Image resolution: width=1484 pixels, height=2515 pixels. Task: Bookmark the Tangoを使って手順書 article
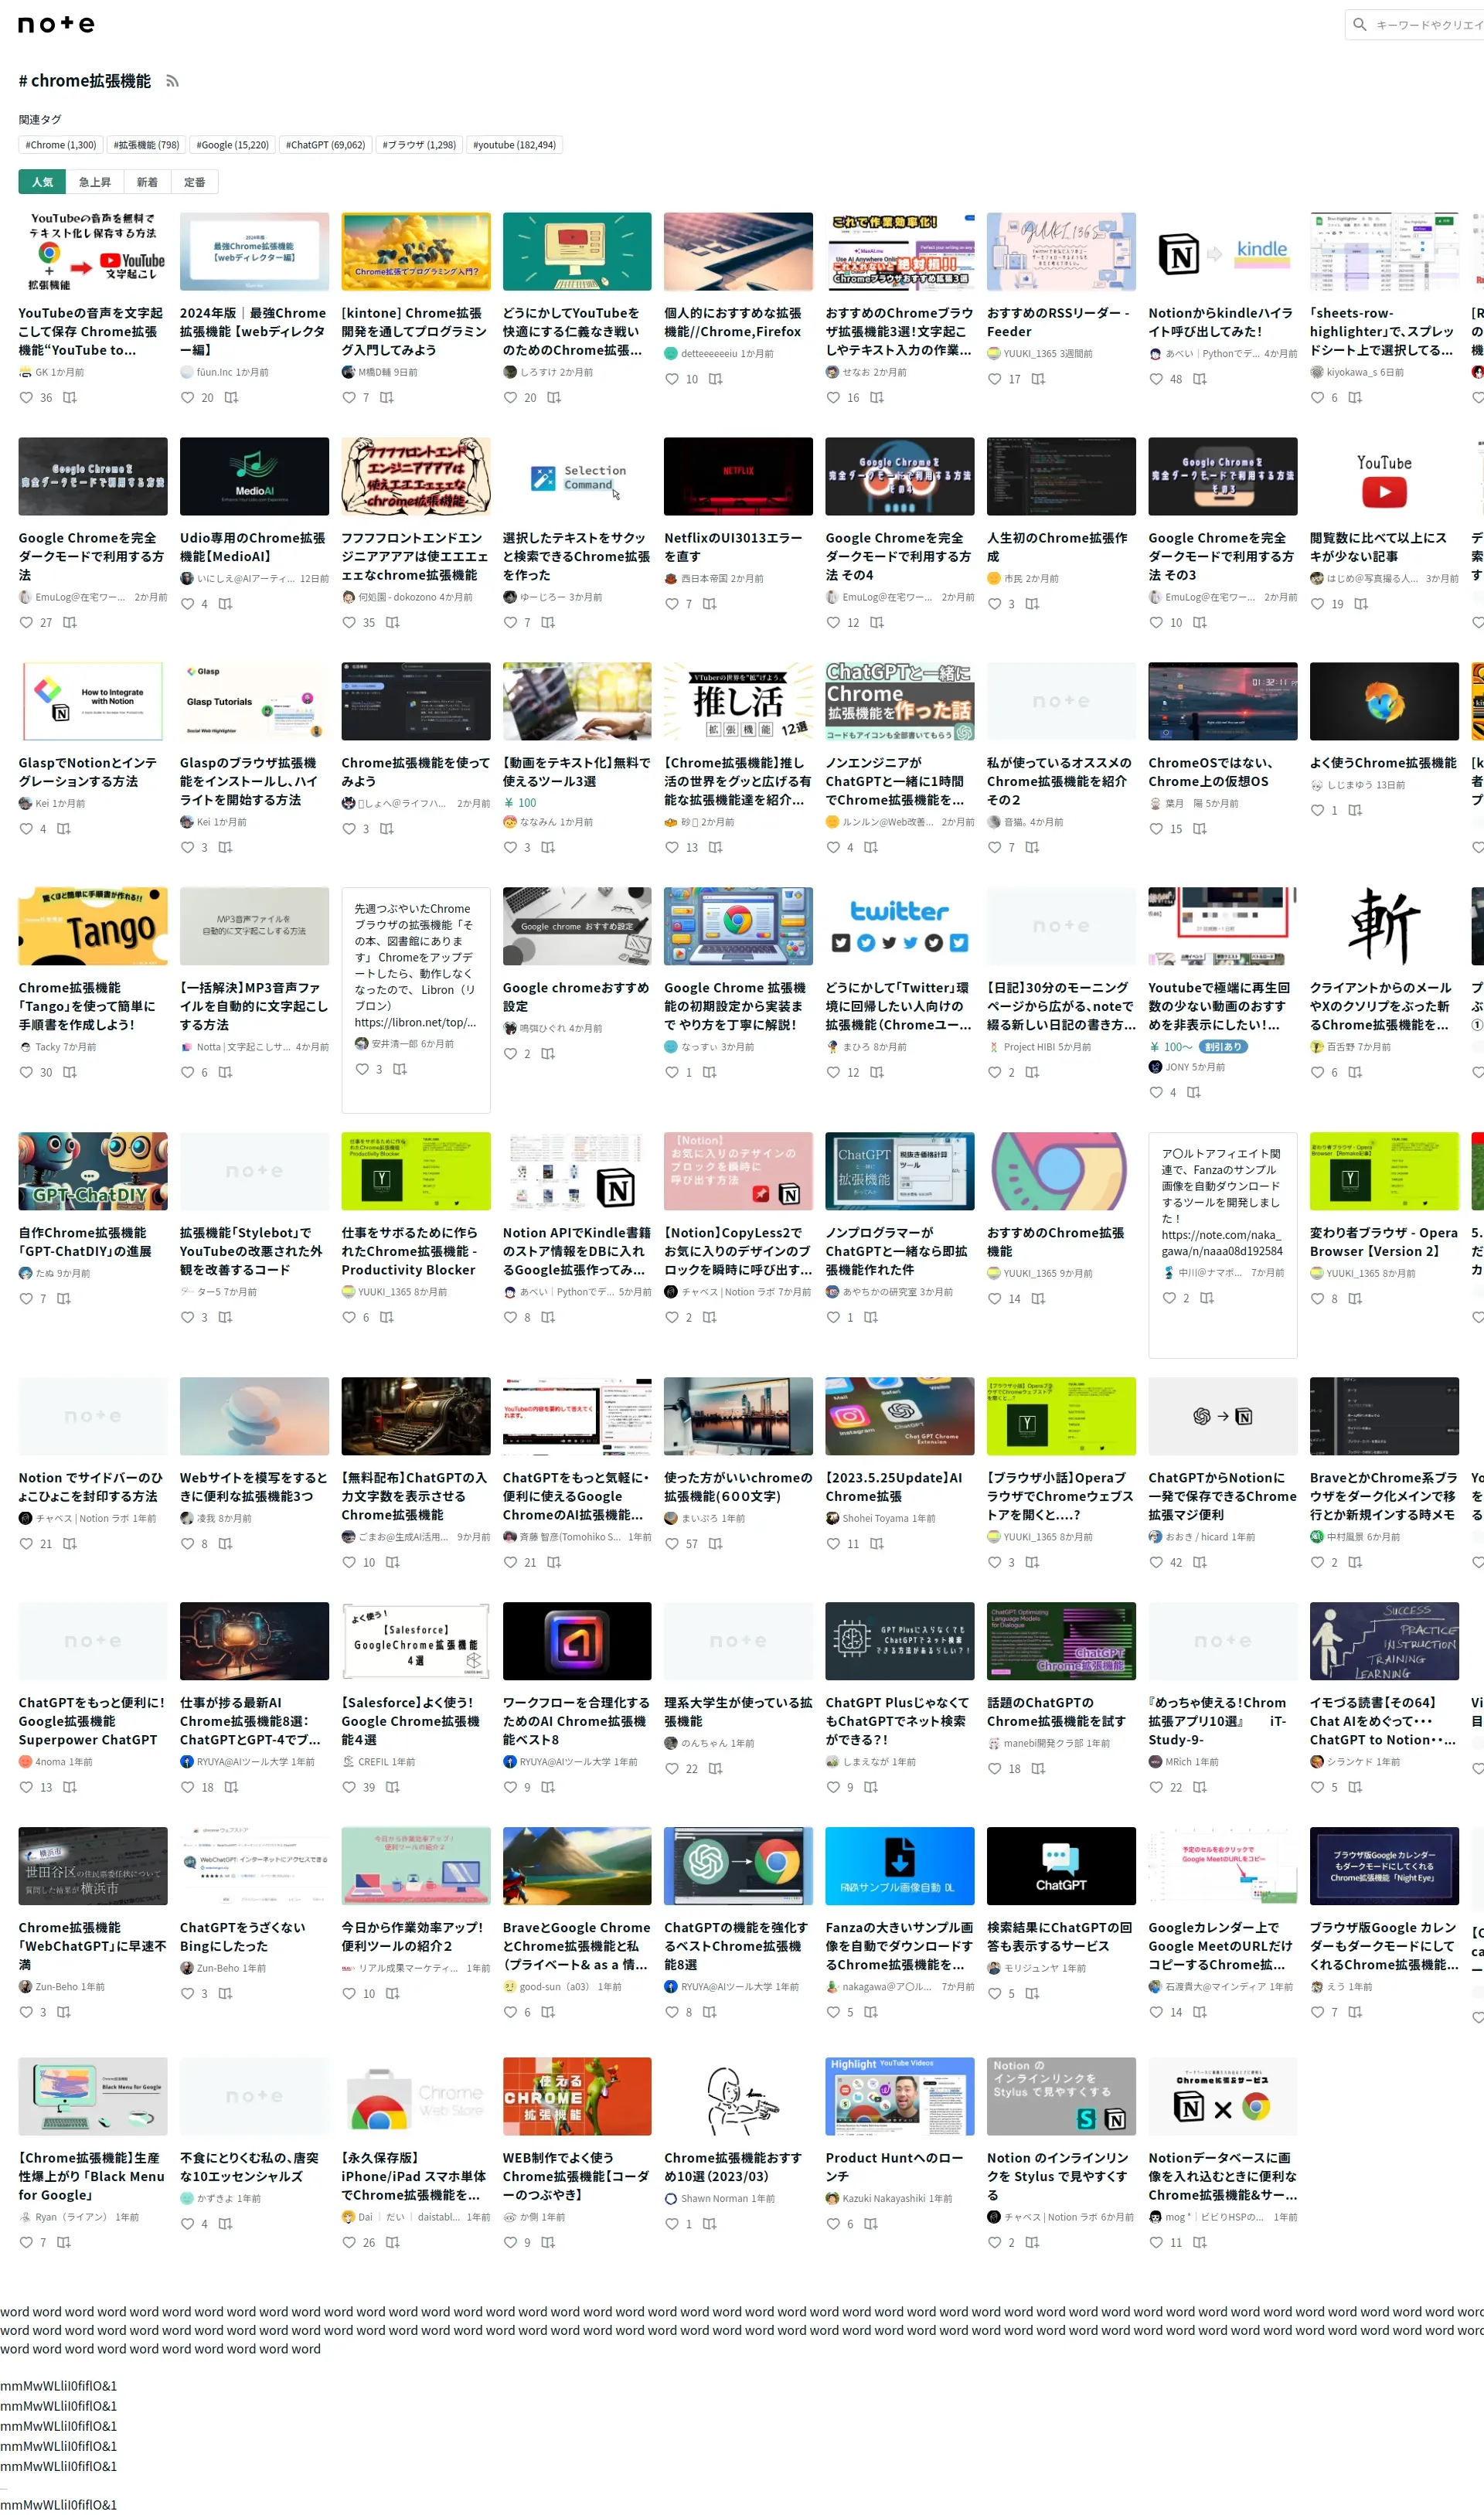coord(70,1072)
